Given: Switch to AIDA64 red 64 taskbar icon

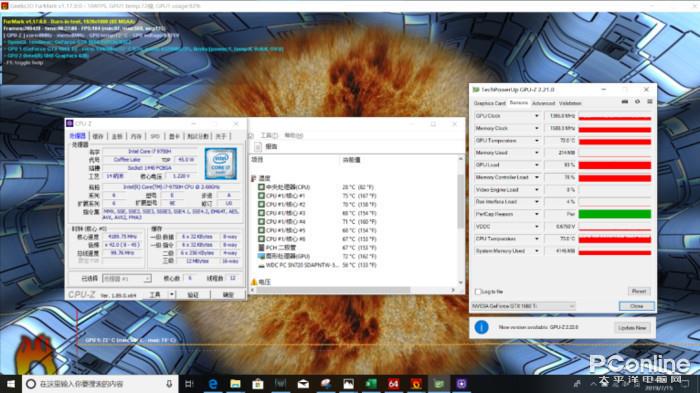Looking at the screenshot, I should click(393, 384).
